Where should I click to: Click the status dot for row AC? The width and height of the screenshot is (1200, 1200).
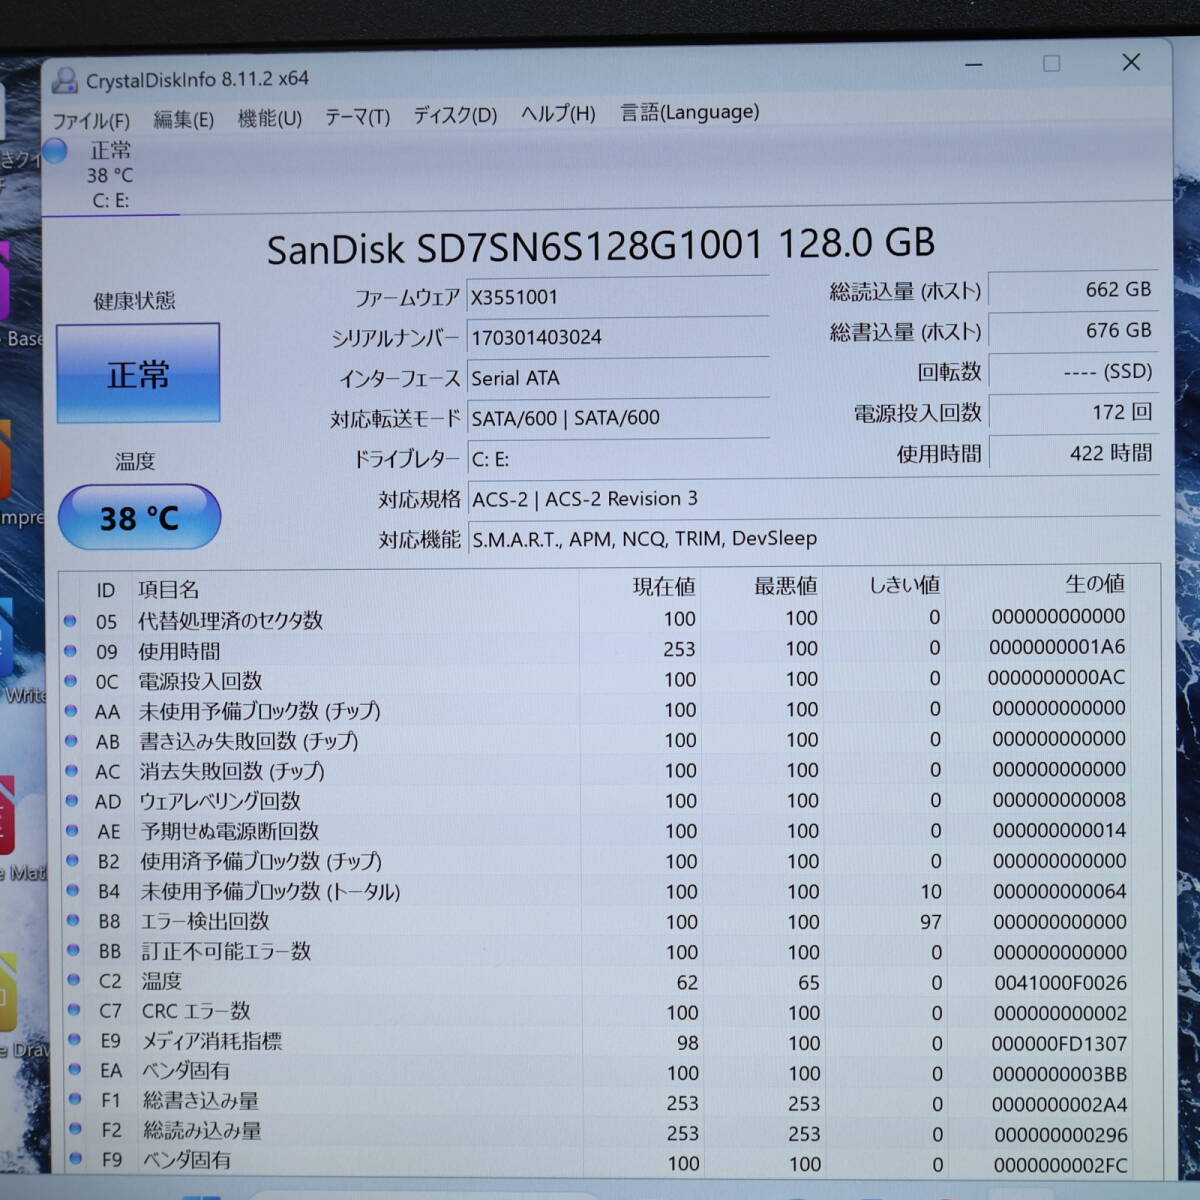(71, 771)
